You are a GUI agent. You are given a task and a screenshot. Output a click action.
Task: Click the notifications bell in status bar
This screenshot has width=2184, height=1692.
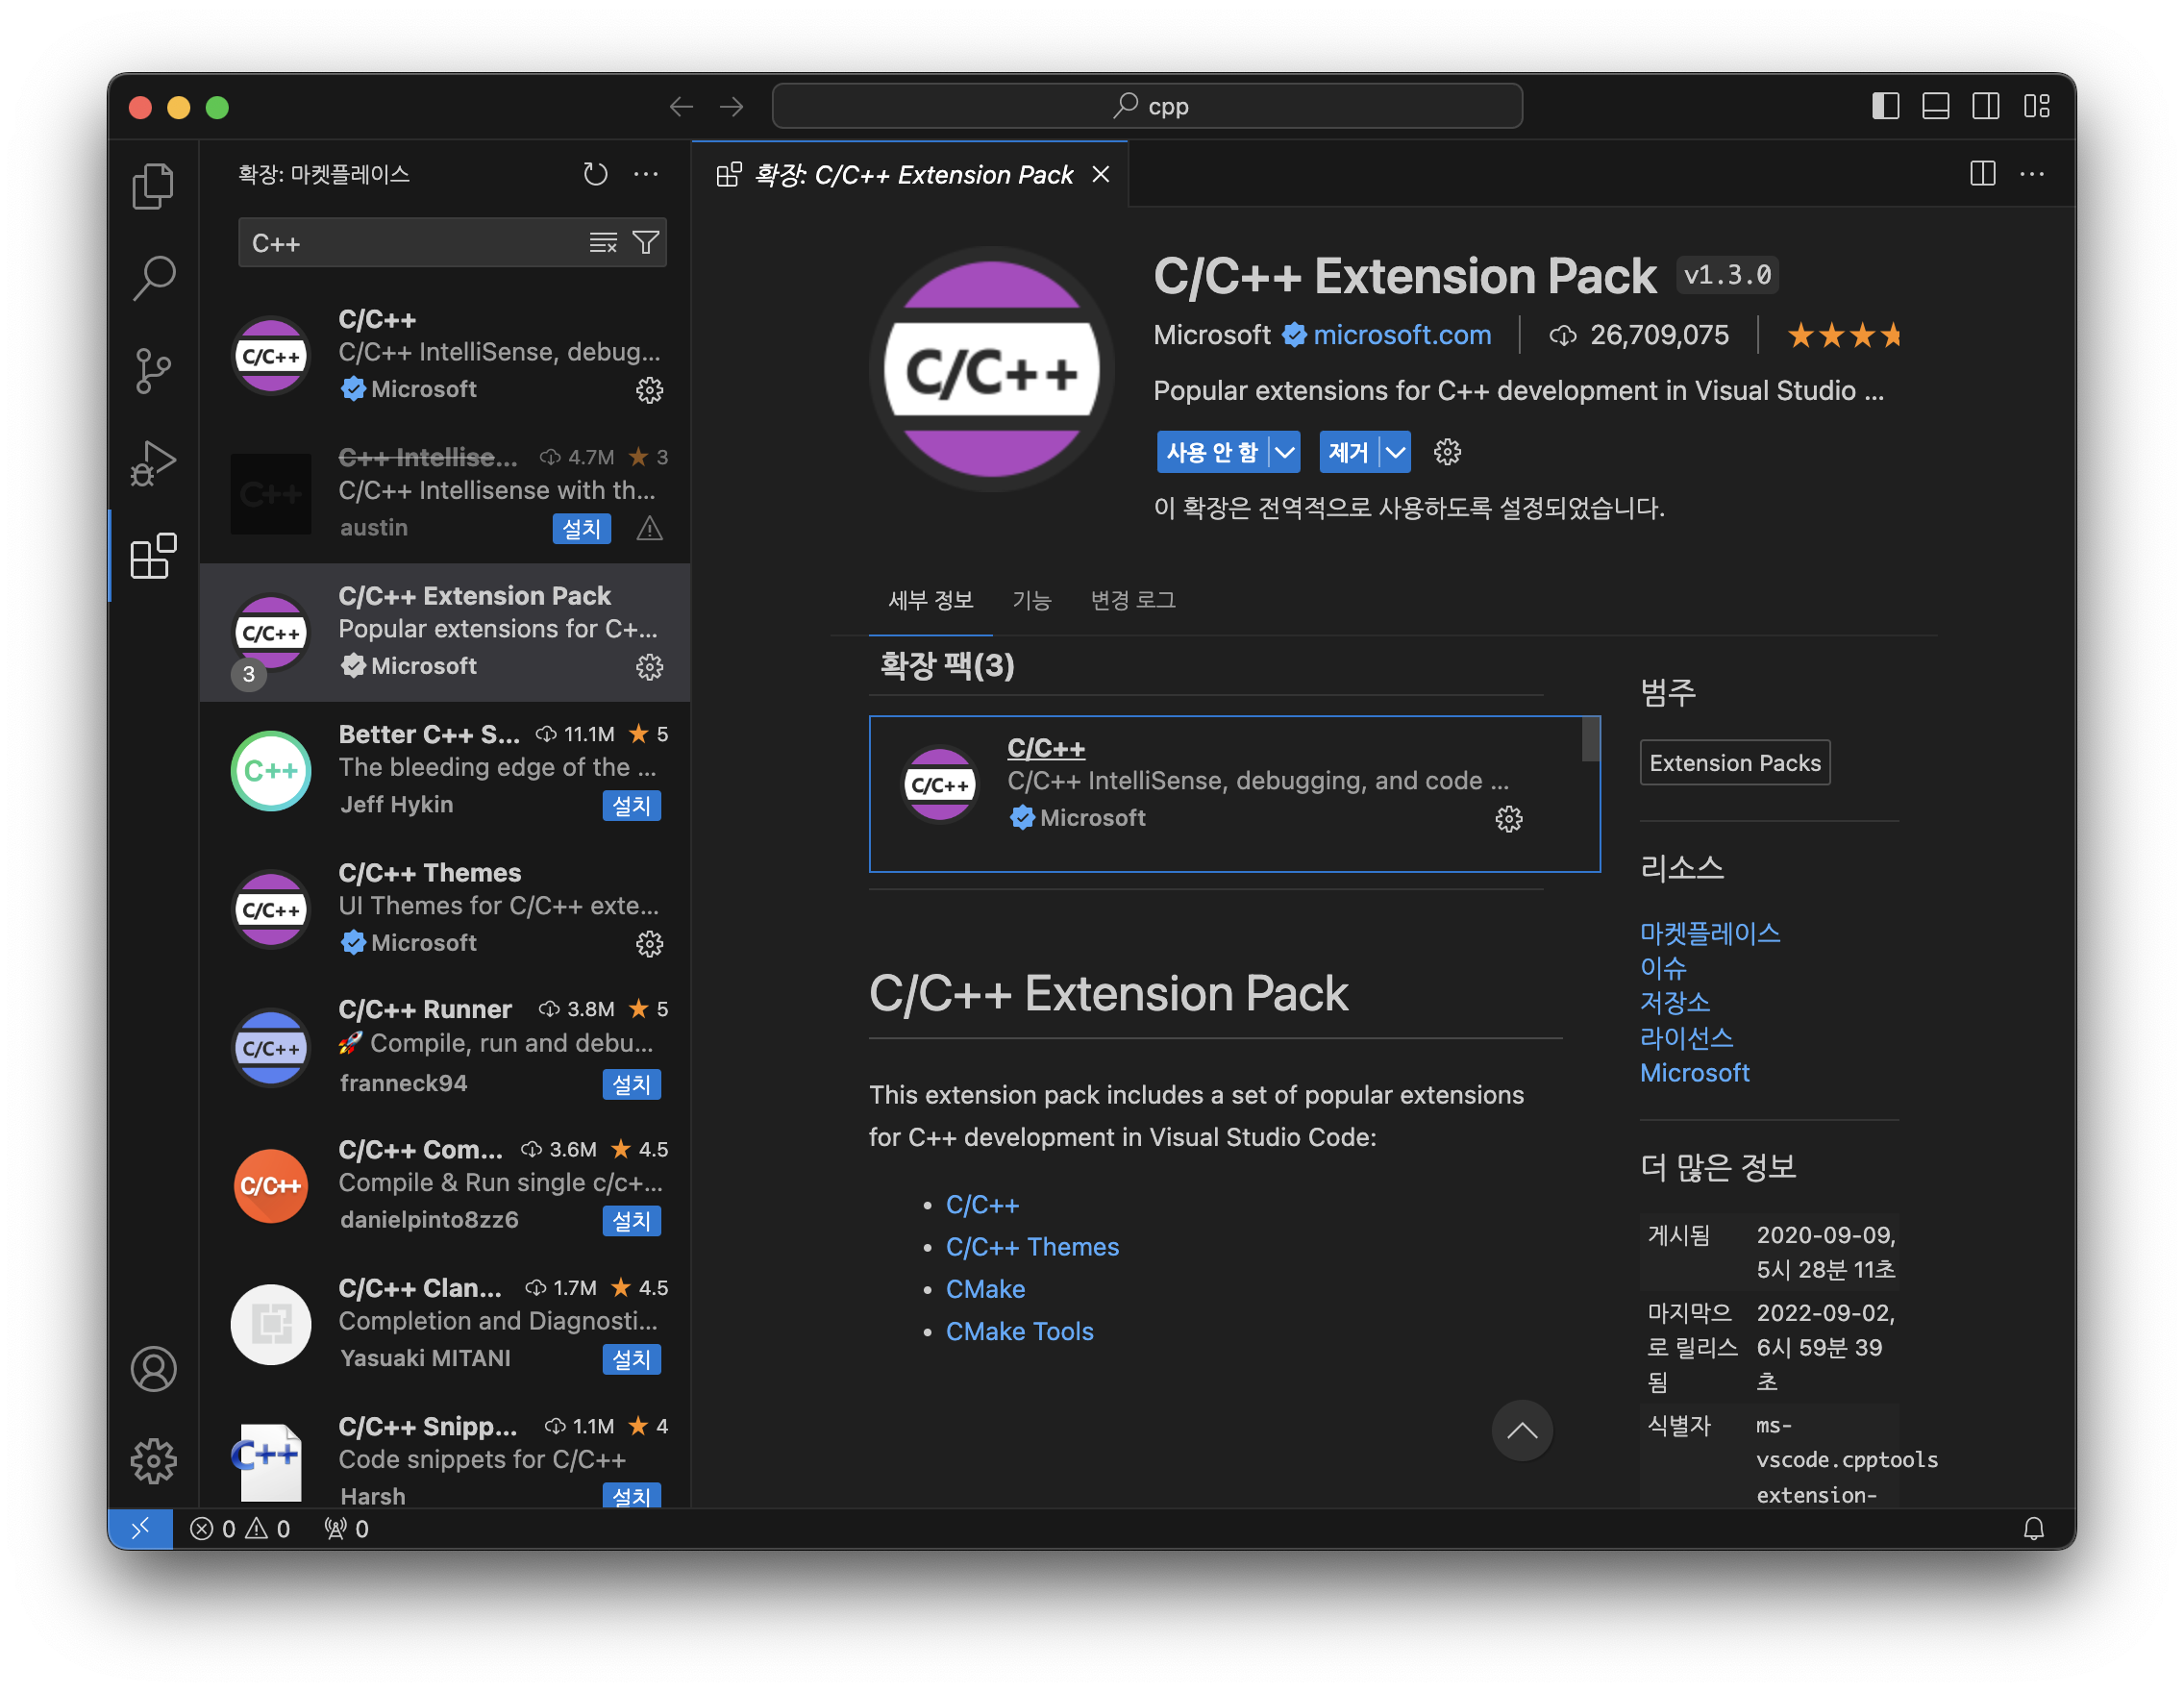point(2033,1528)
